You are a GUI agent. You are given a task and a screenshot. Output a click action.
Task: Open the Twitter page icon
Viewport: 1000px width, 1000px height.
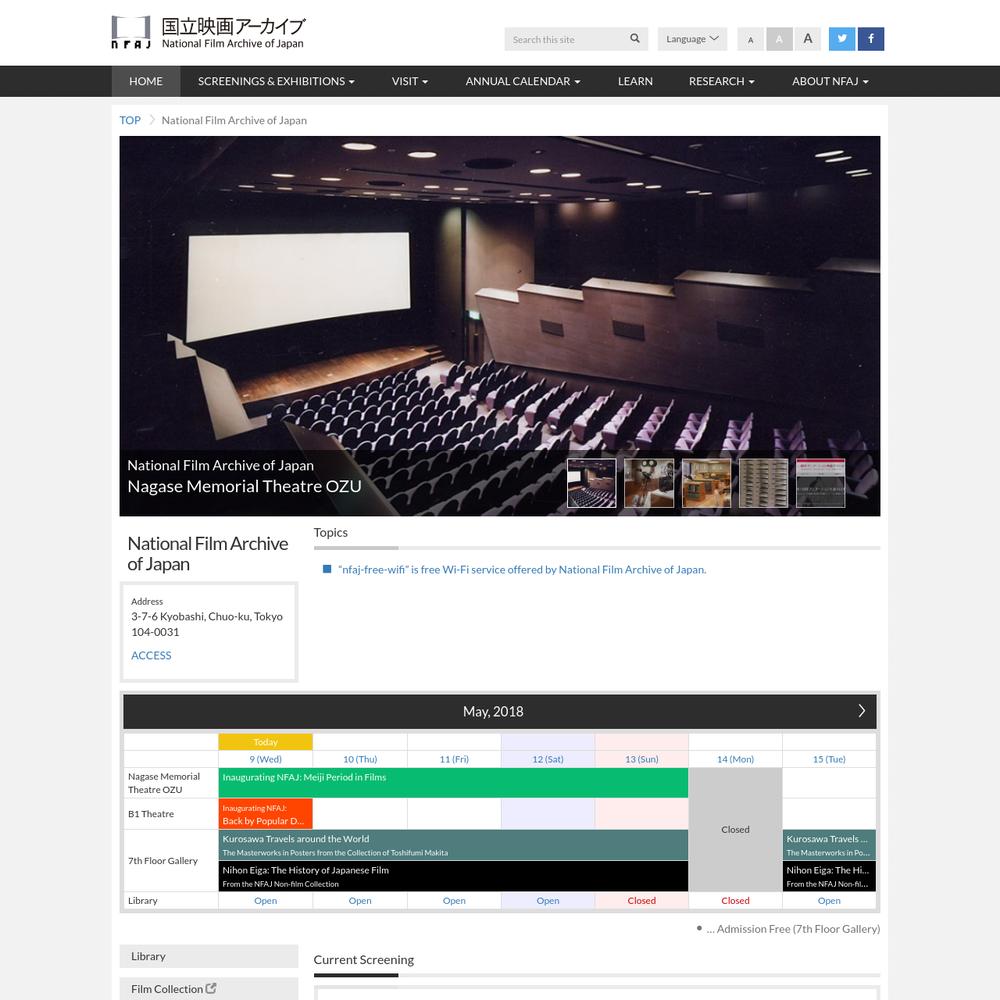842,39
